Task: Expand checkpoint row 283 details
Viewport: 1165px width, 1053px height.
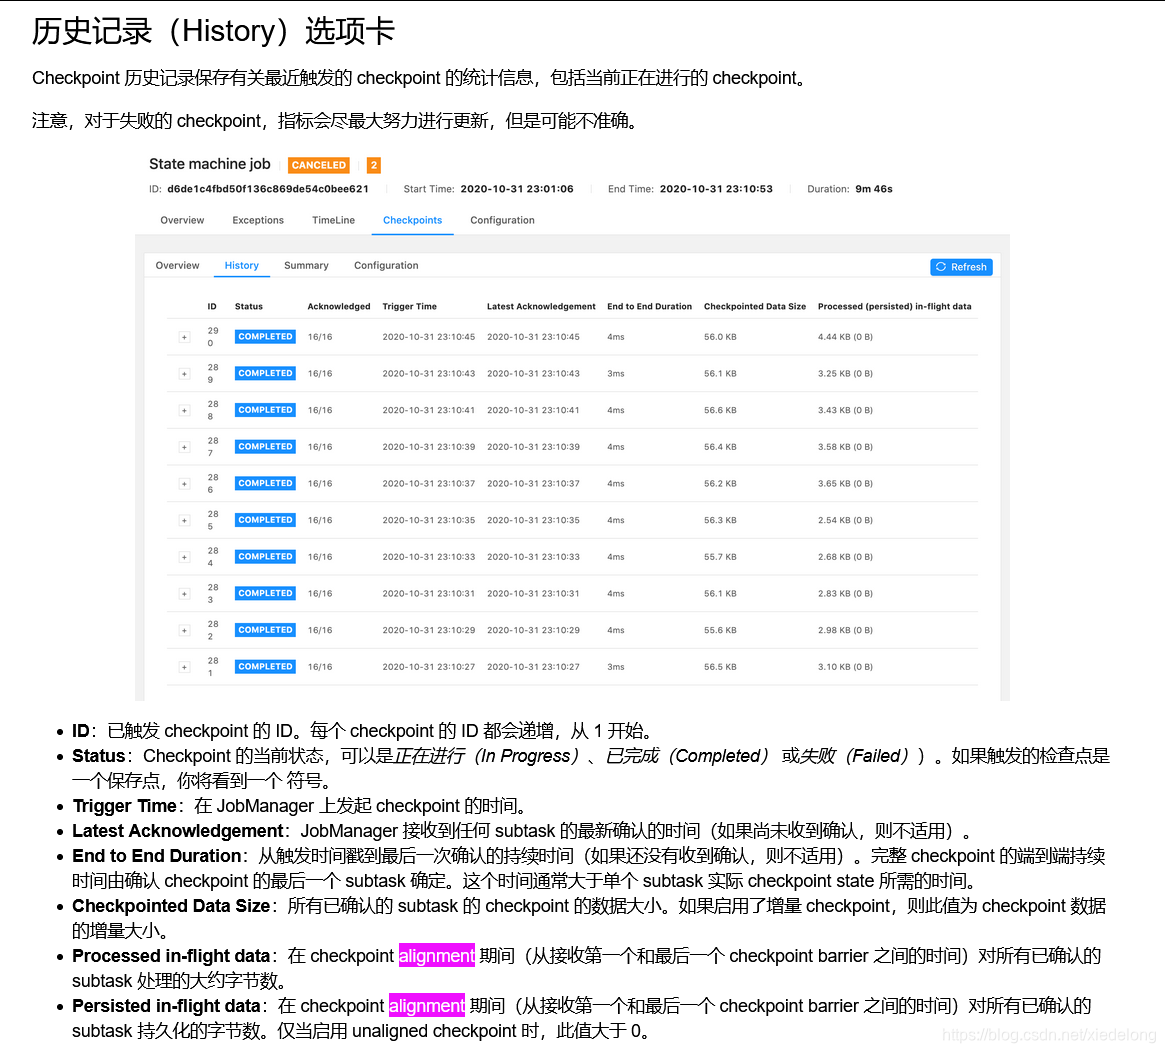Action: 184,594
